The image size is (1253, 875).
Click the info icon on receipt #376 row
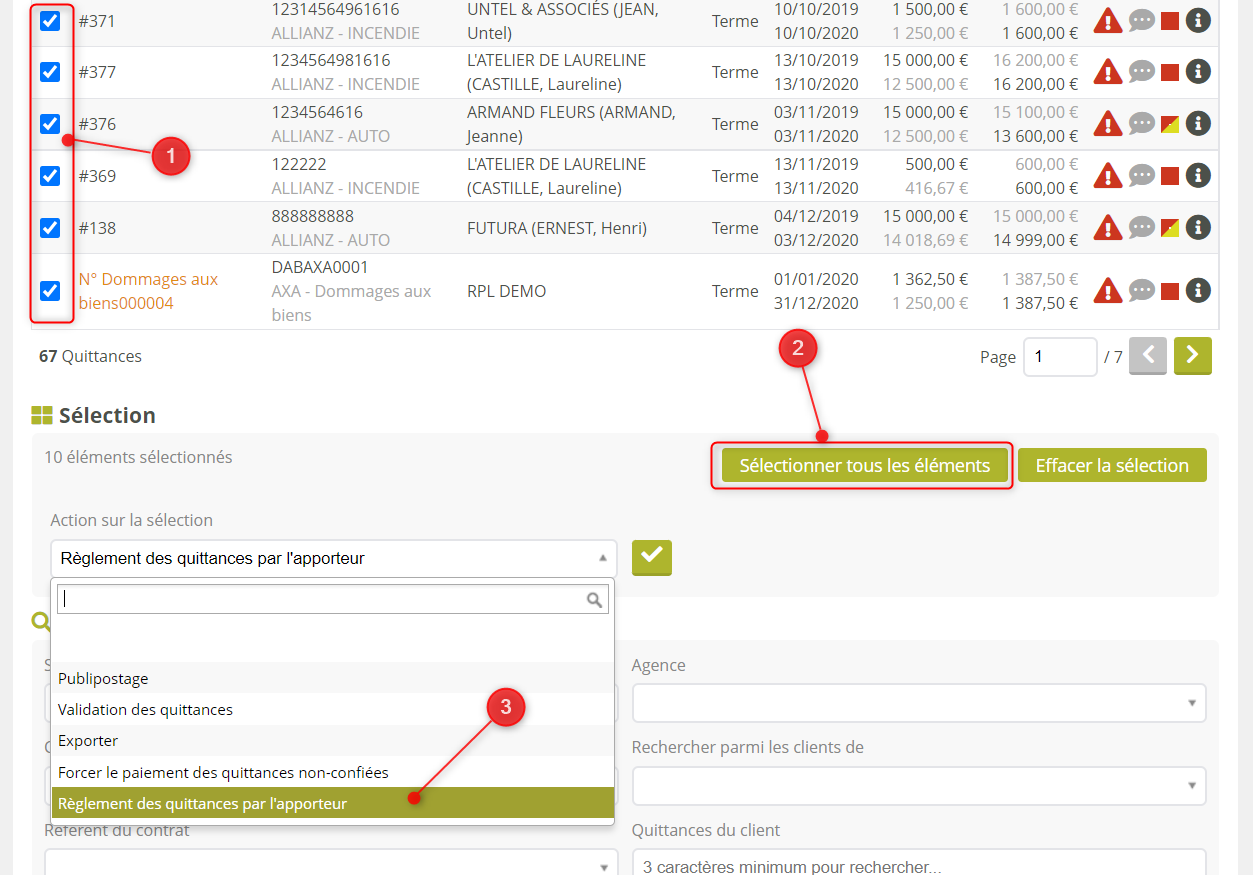[x=1198, y=123]
